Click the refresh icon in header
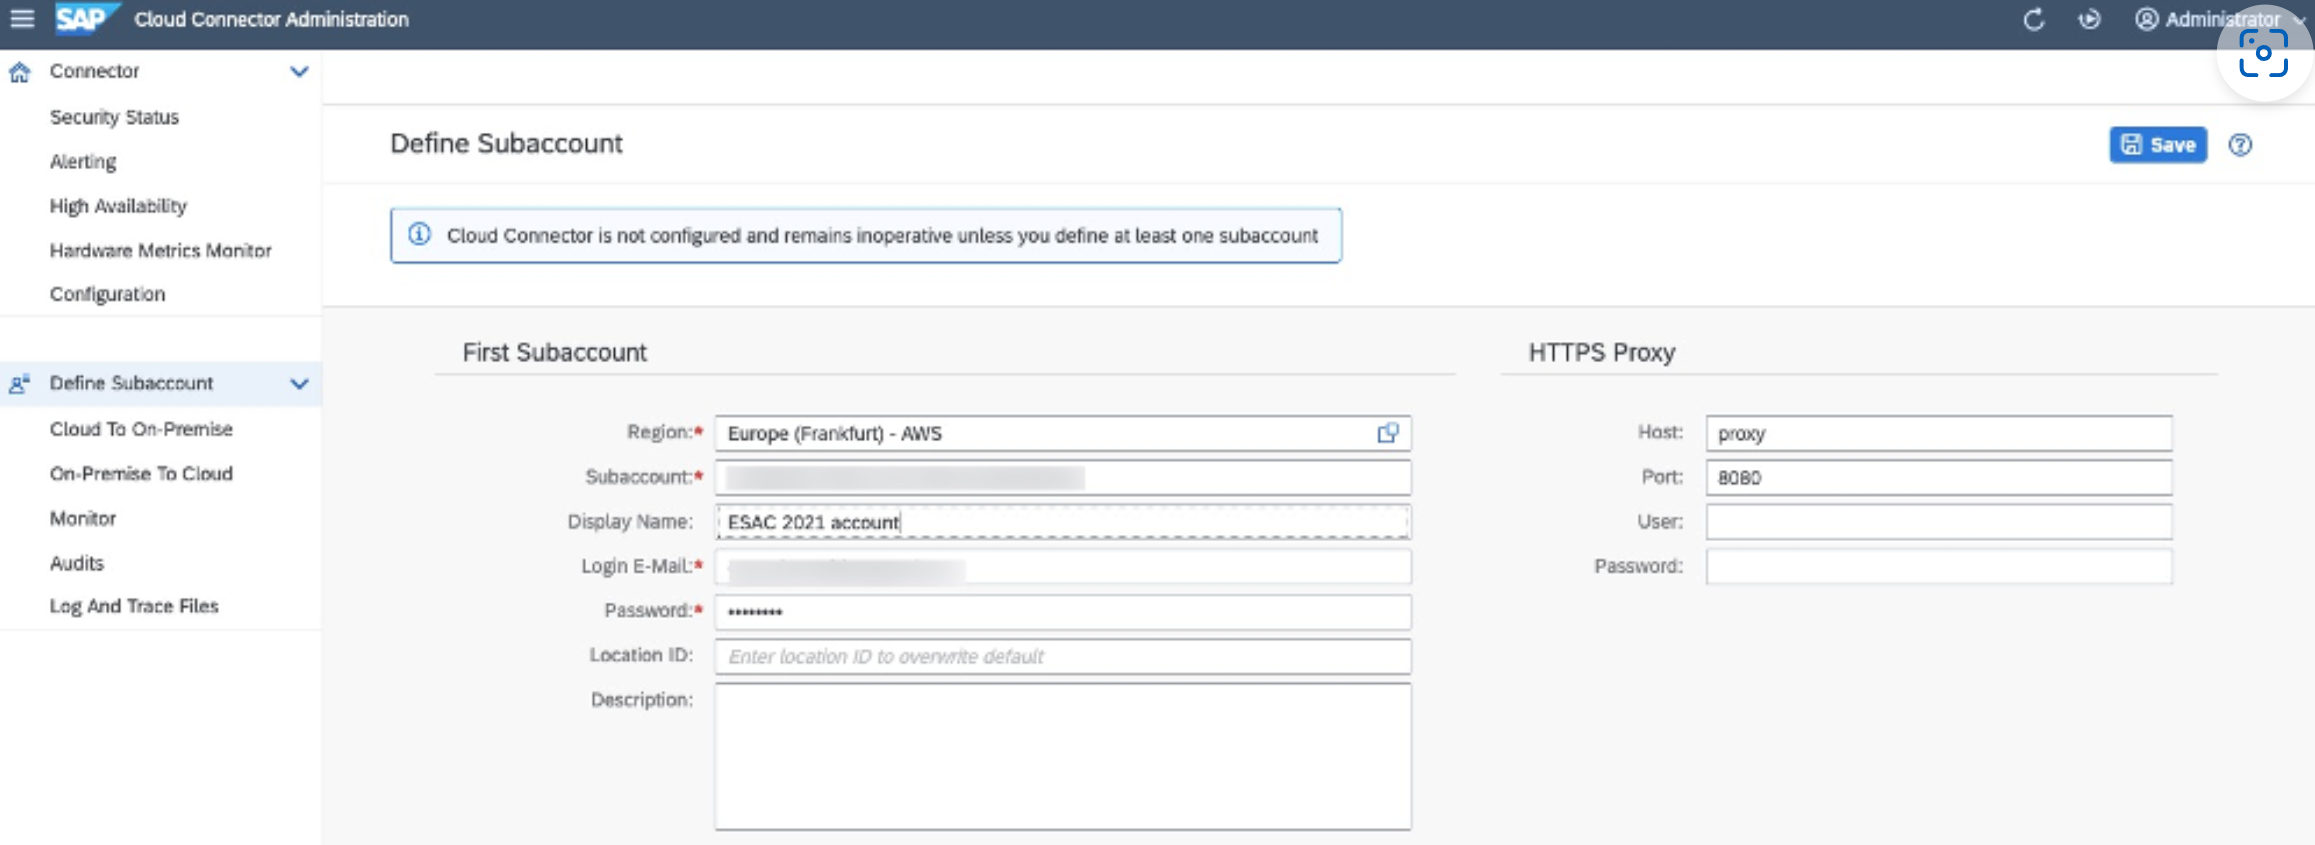Image resolution: width=2315 pixels, height=845 pixels. [x=2033, y=20]
